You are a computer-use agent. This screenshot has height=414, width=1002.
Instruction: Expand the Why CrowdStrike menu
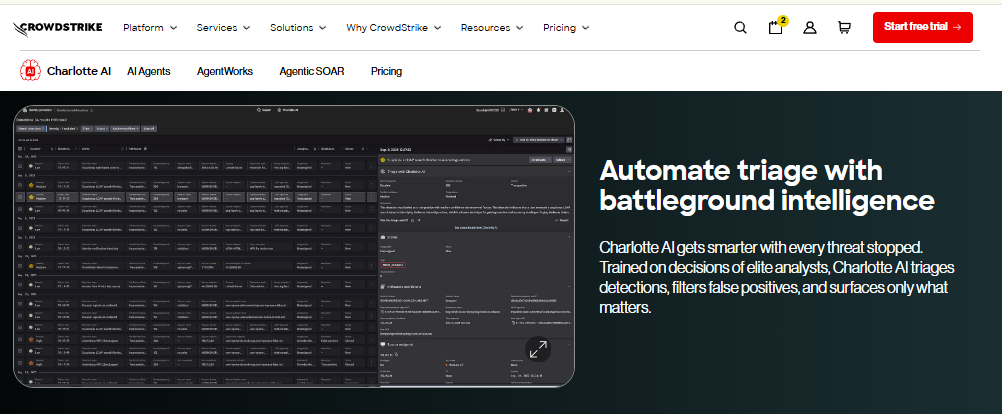coord(394,27)
